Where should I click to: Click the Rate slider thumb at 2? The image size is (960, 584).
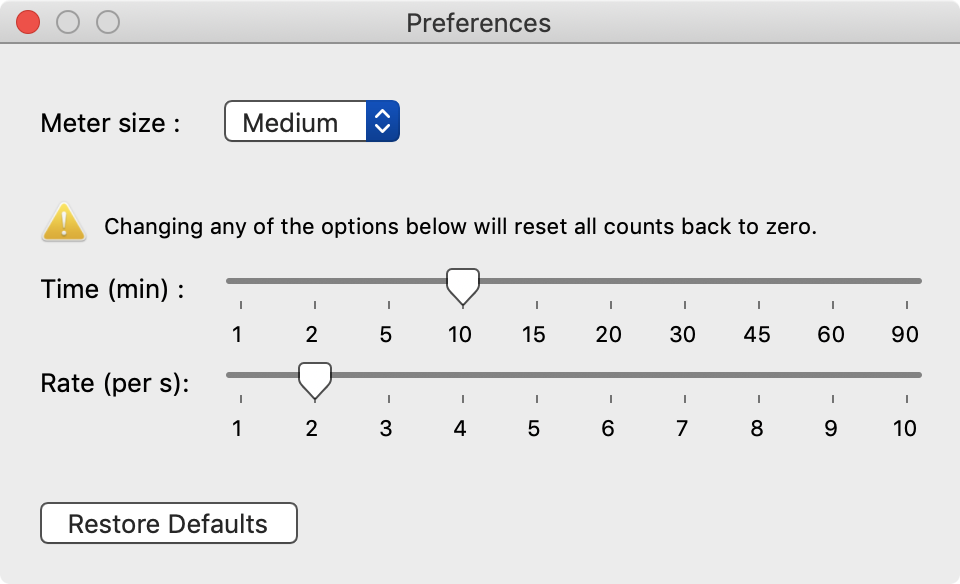point(315,379)
